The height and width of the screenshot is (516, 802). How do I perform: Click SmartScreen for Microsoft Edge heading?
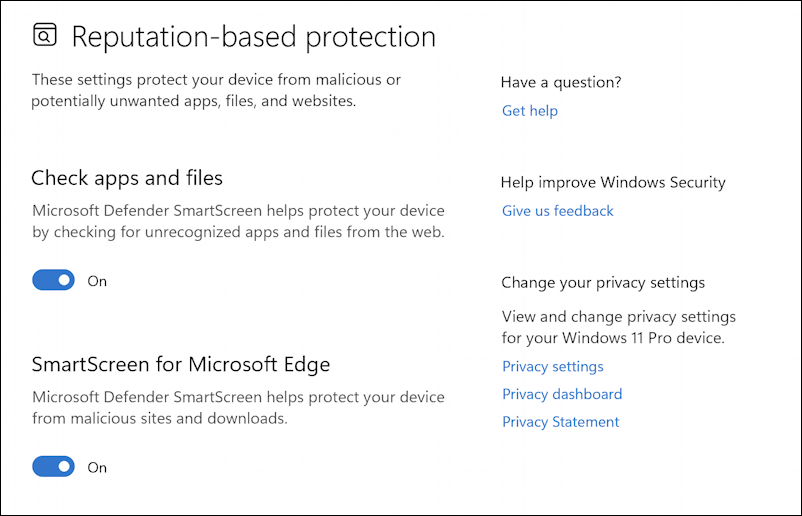pyautogui.click(x=181, y=364)
